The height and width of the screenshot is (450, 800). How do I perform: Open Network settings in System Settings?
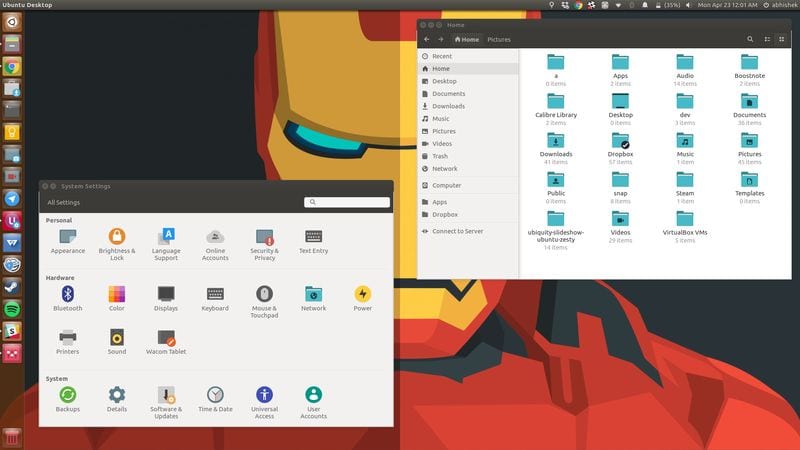point(314,298)
